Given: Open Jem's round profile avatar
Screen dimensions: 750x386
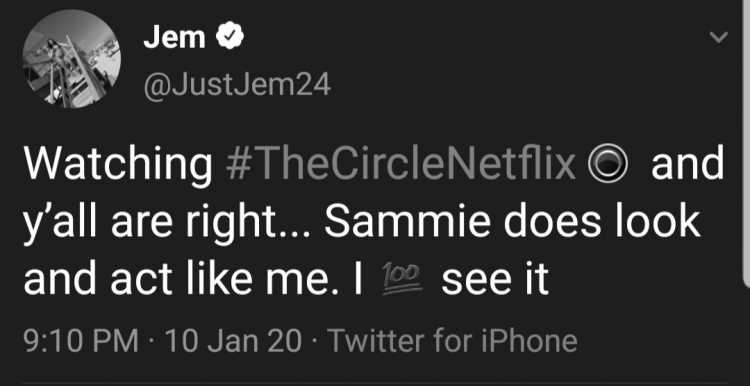Looking at the screenshot, I should 72,59.
